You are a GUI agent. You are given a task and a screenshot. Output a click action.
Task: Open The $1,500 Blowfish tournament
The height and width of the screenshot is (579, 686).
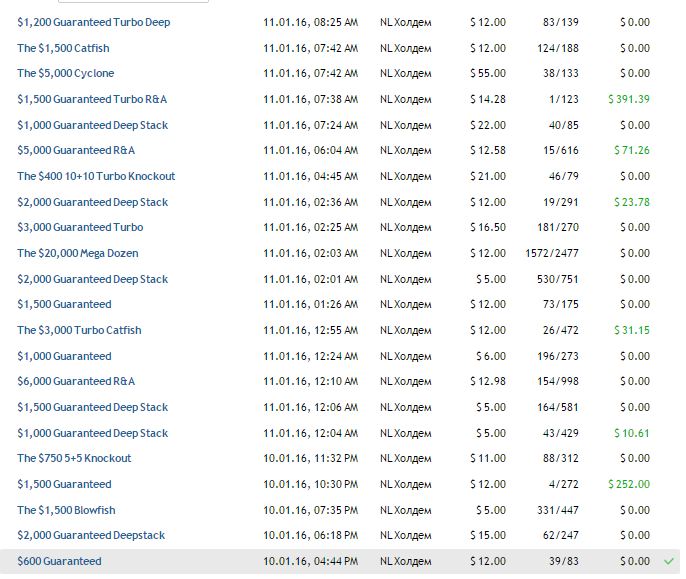pyautogui.click(x=66, y=510)
